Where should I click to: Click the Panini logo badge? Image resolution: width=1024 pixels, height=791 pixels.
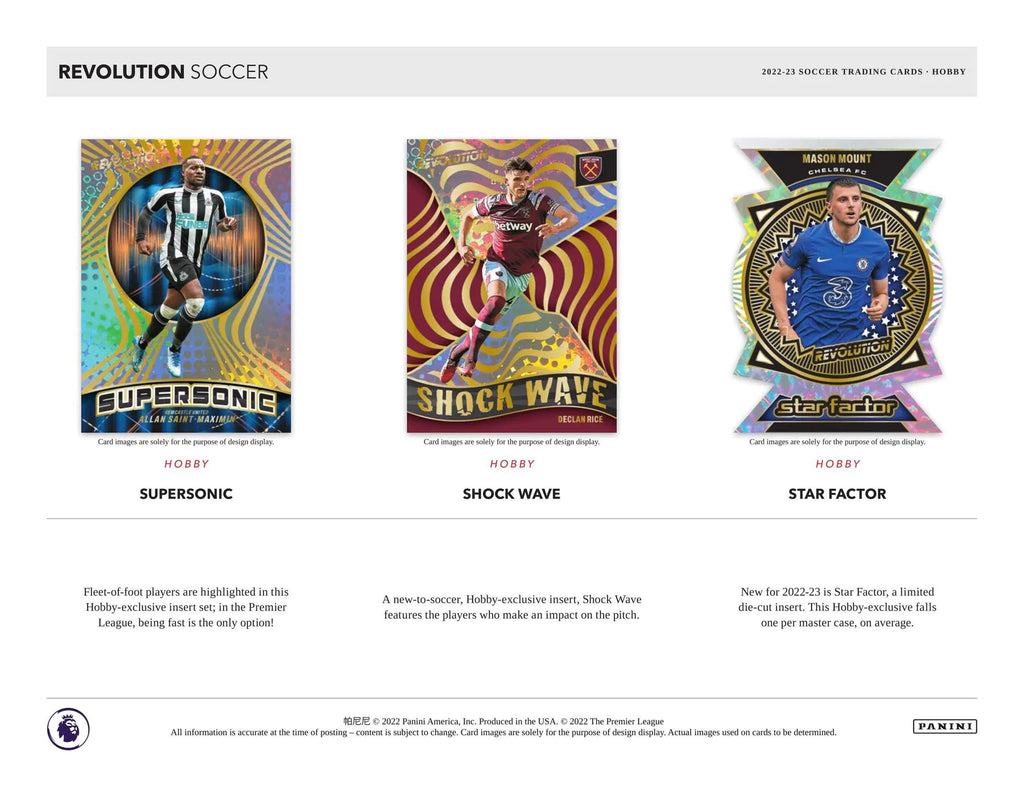pyautogui.click(x=944, y=726)
